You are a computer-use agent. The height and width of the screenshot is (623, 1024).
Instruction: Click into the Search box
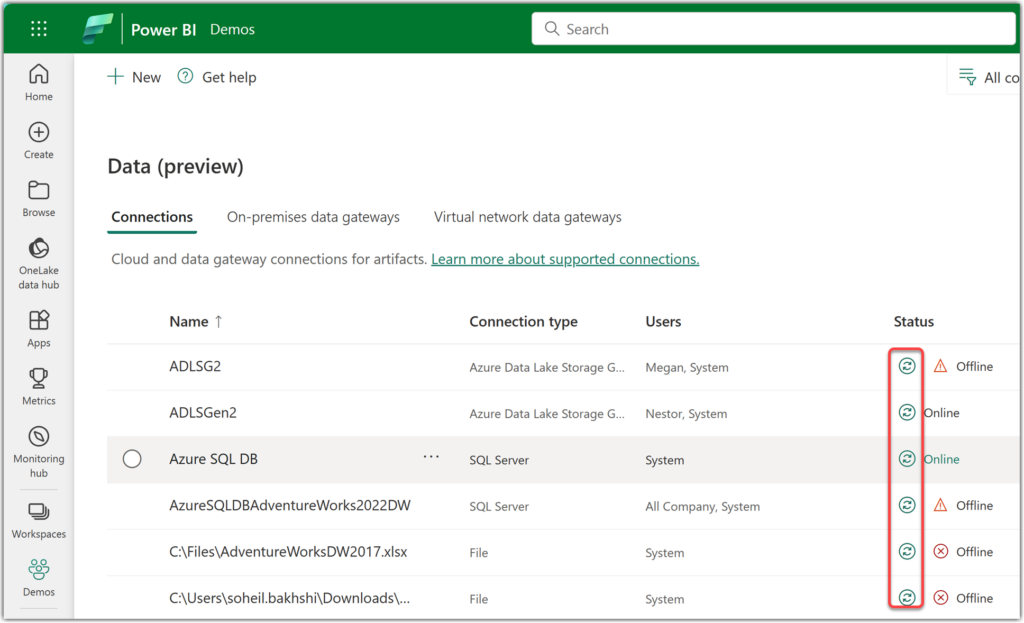coord(774,29)
